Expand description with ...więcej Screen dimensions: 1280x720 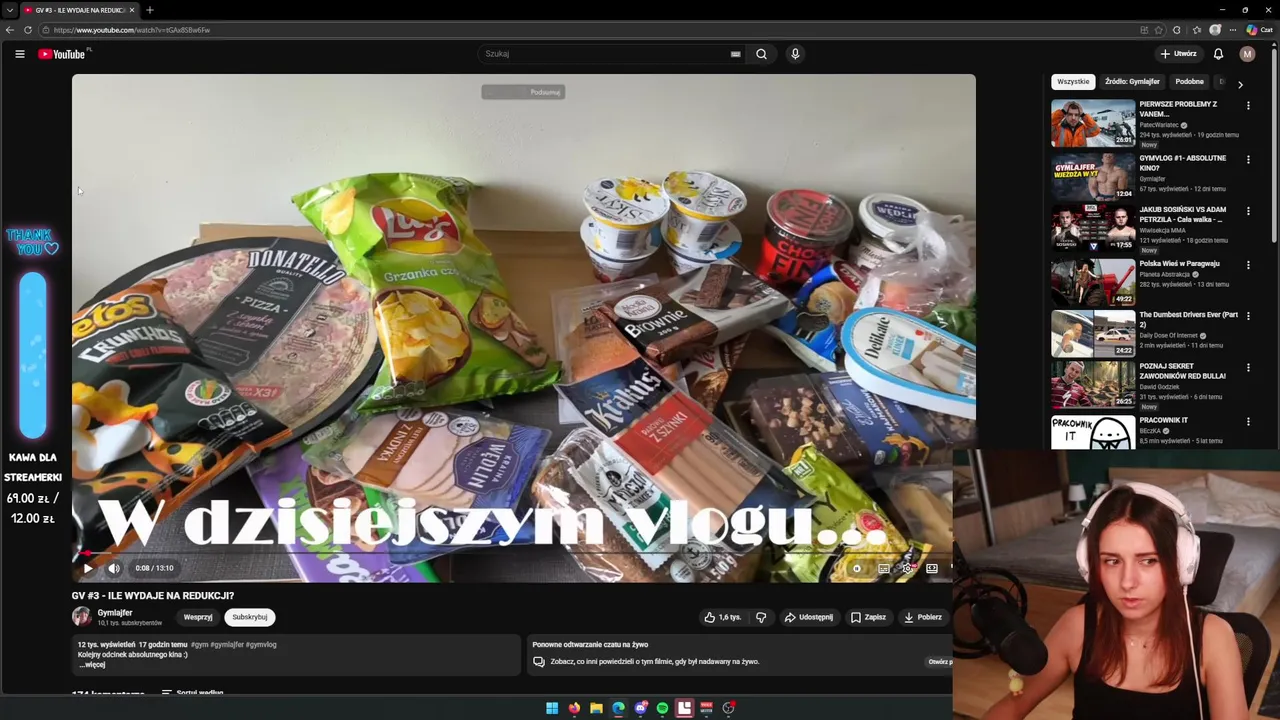[92, 665]
